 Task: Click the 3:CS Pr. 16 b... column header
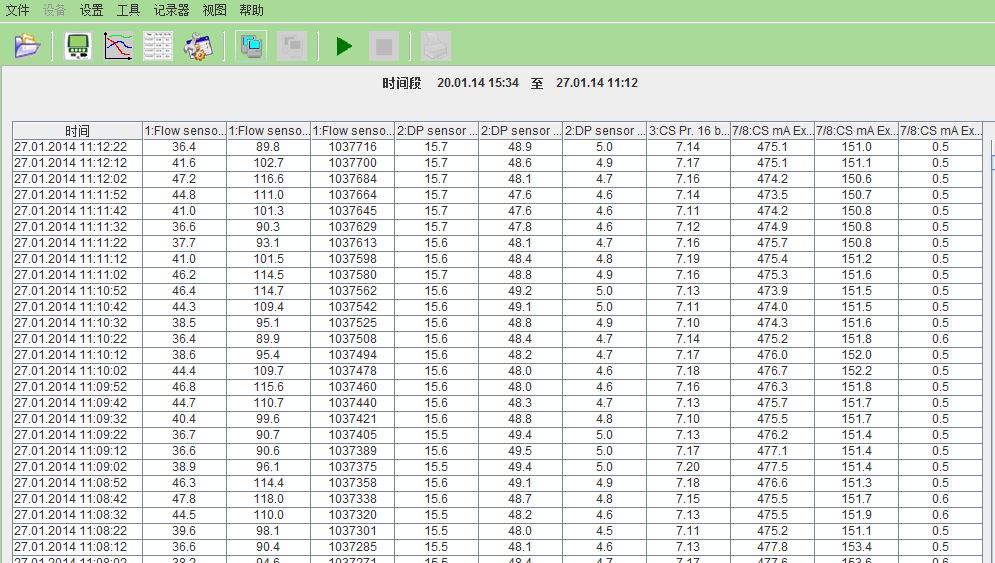[x=688, y=131]
